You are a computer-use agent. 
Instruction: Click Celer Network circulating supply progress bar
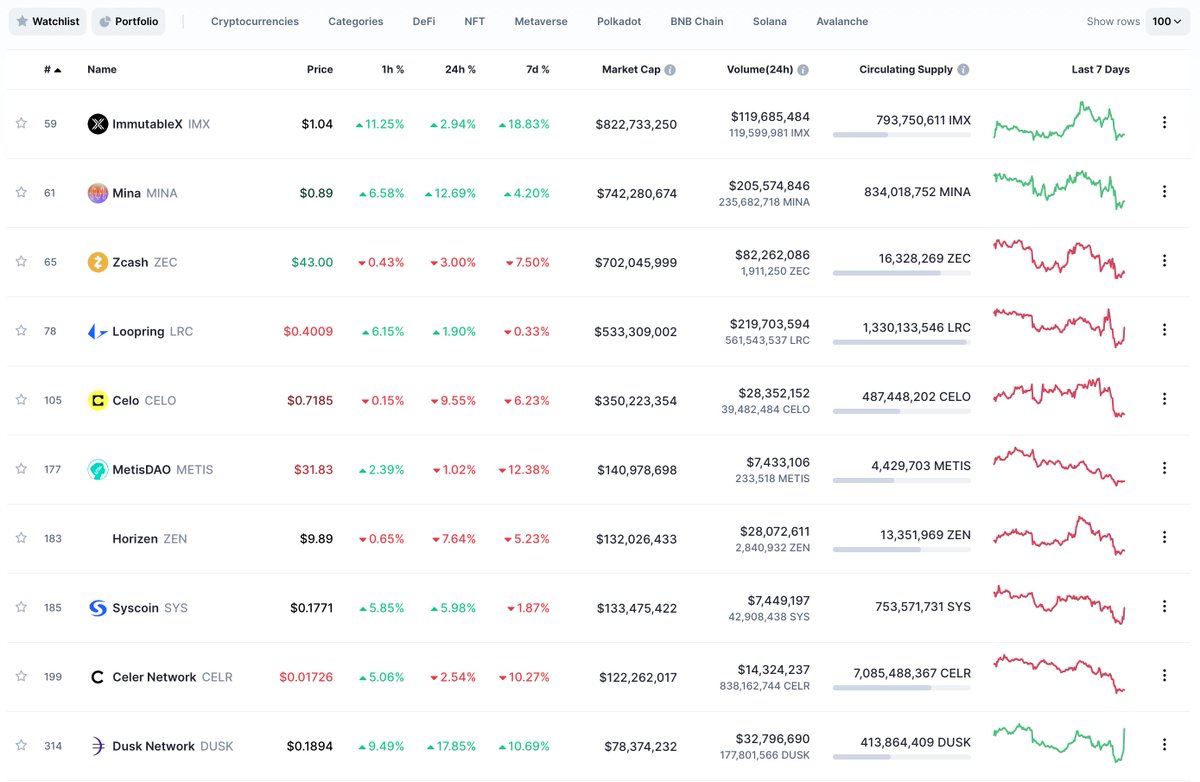tap(901, 687)
